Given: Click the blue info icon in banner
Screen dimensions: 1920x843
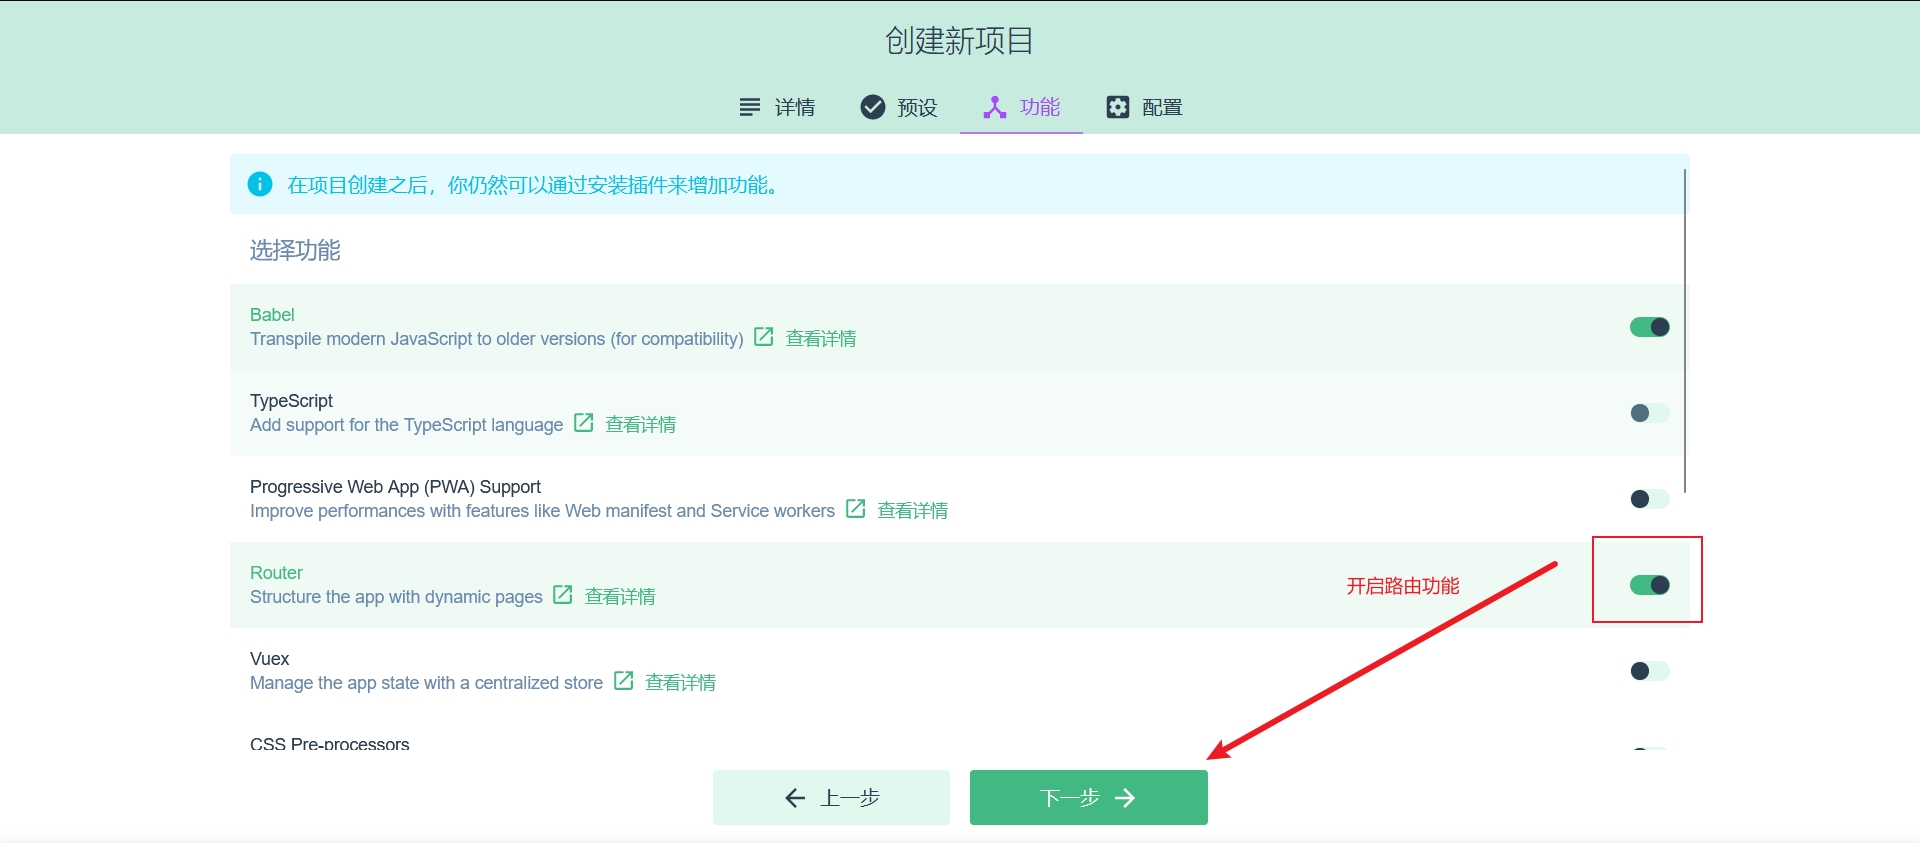Looking at the screenshot, I should 260,184.
